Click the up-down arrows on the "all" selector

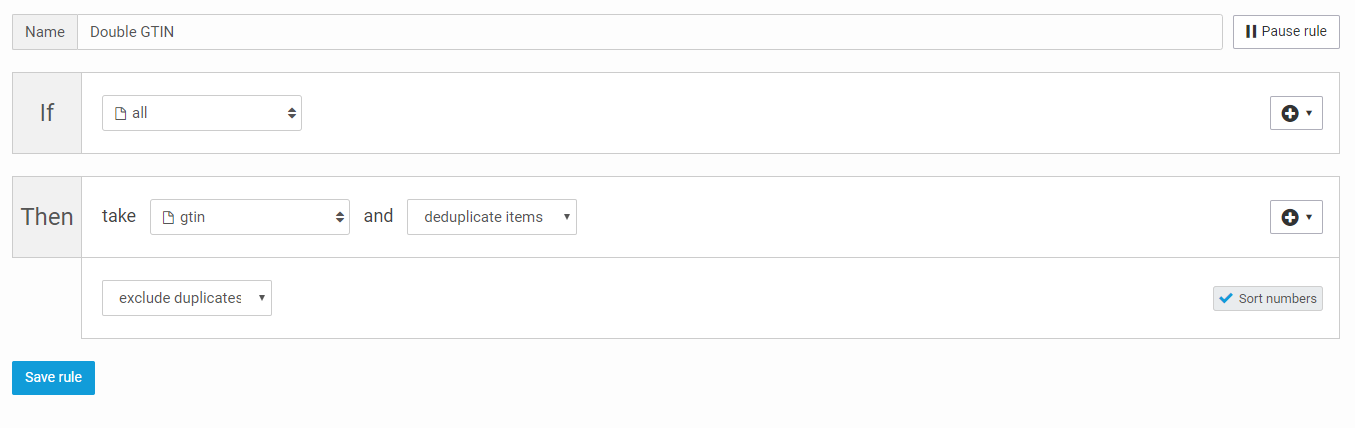click(x=291, y=113)
